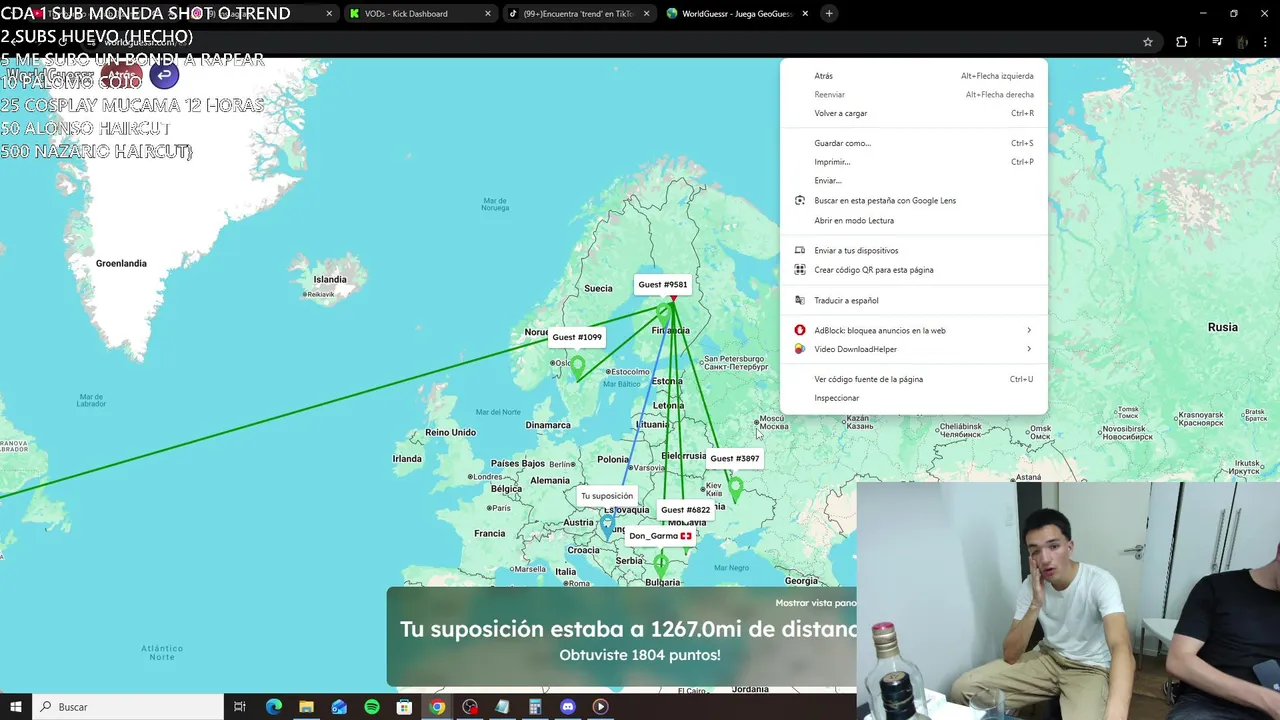
Task: Expand the Video DownloadHelper submenu arrow
Action: [x=1029, y=349]
